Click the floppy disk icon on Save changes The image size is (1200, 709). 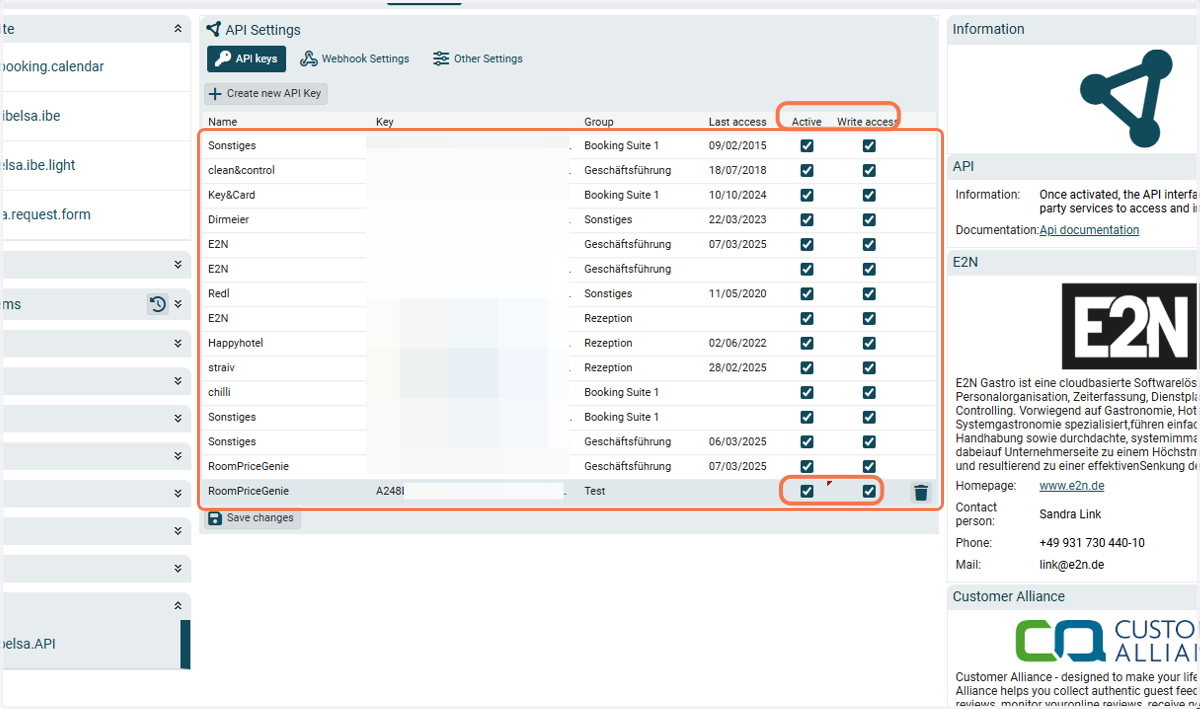(x=215, y=518)
